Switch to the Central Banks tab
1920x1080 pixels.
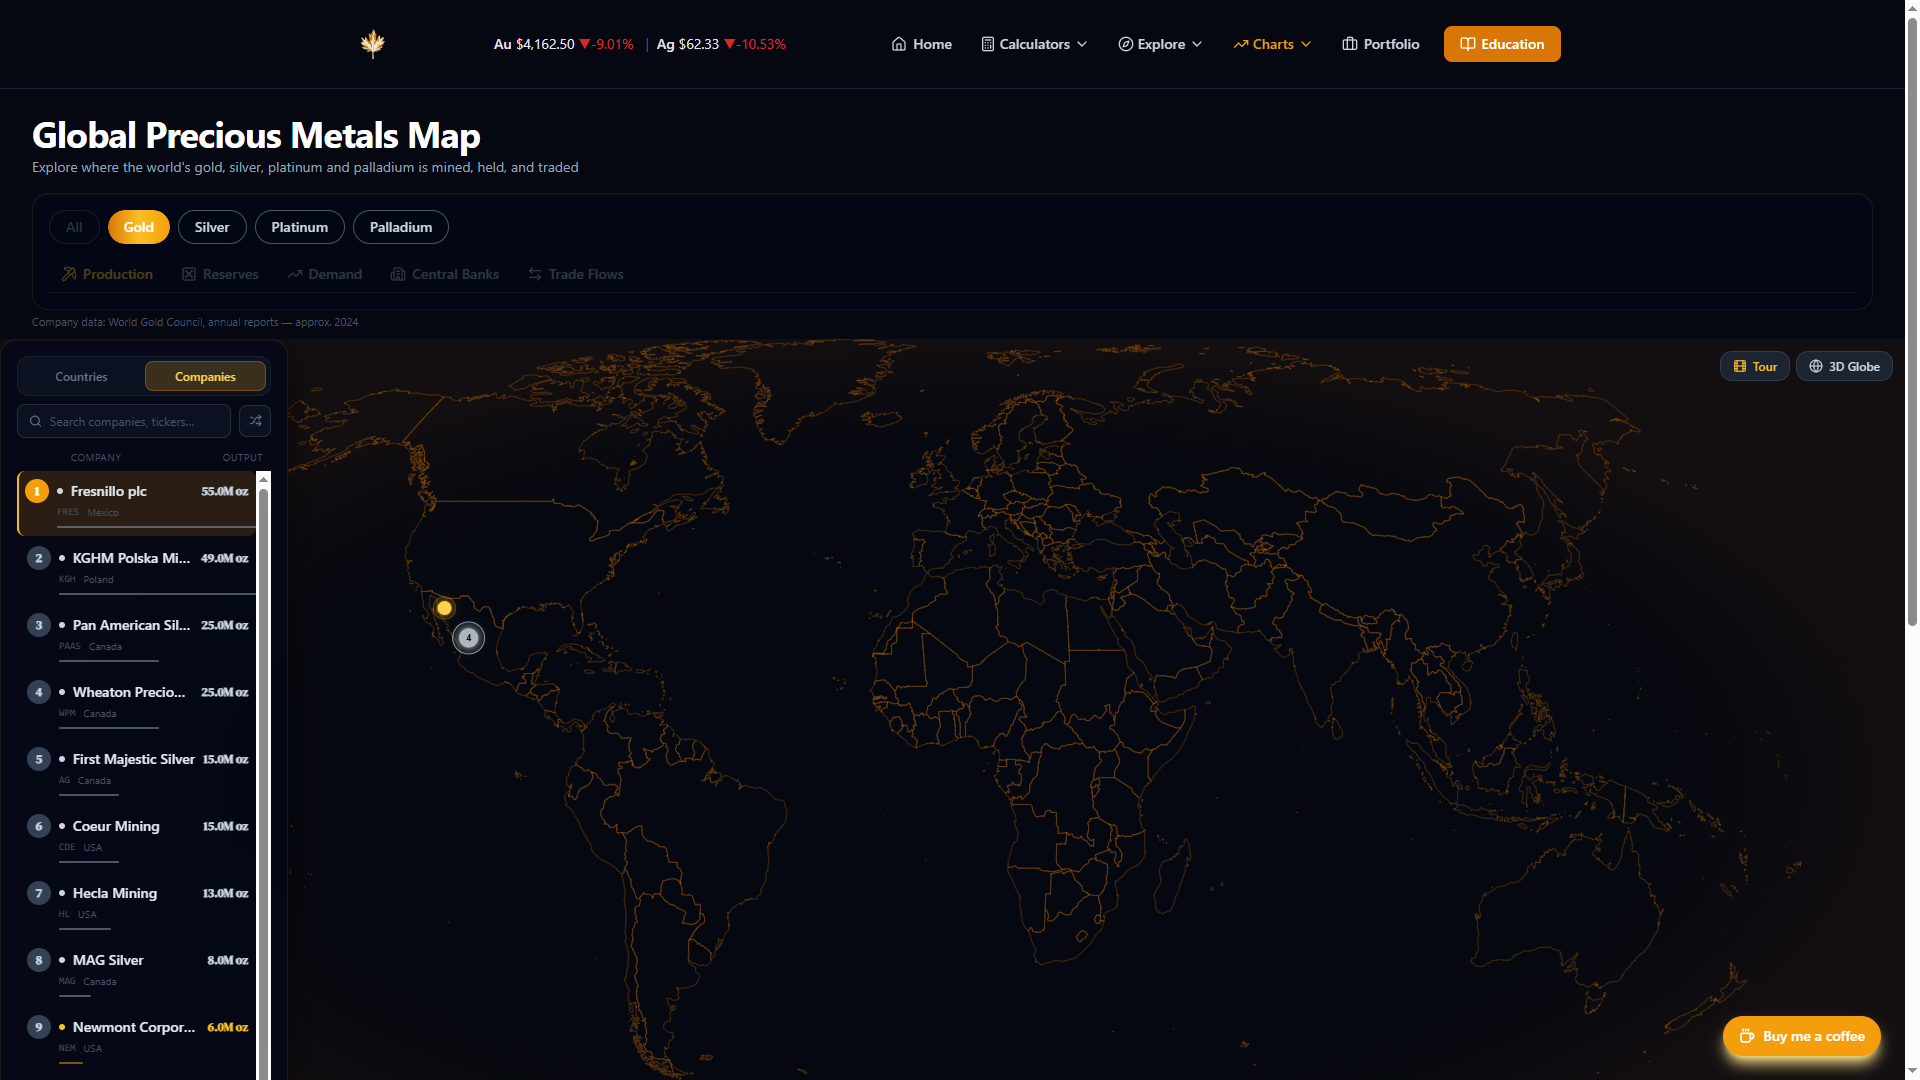tap(444, 274)
